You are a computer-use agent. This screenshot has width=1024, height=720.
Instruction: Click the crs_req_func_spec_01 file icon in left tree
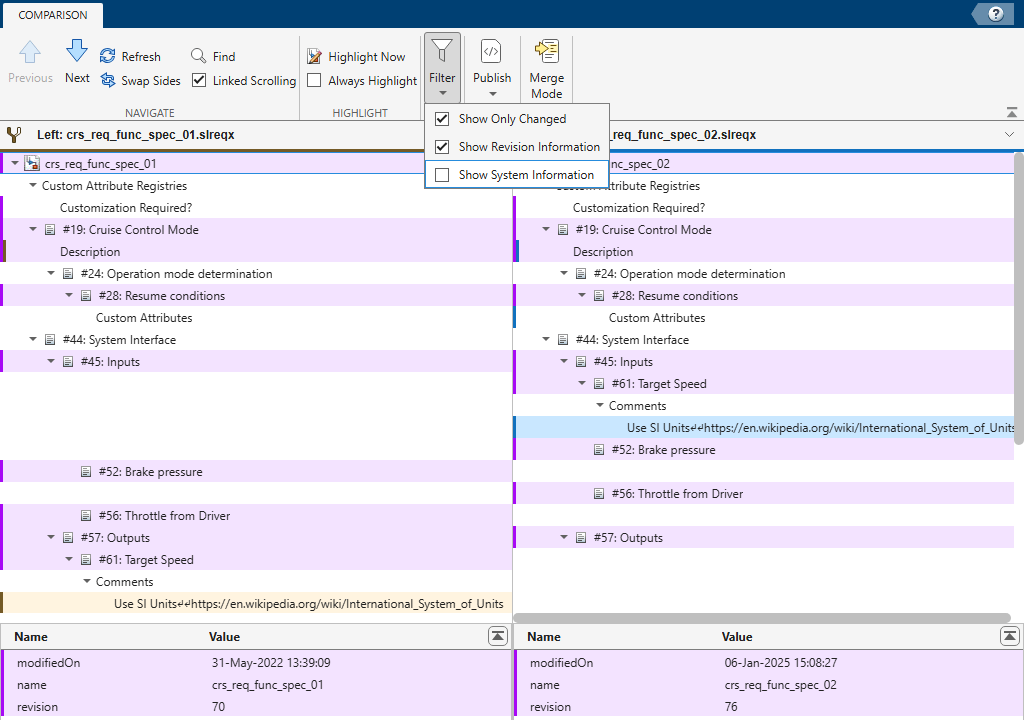[32, 163]
